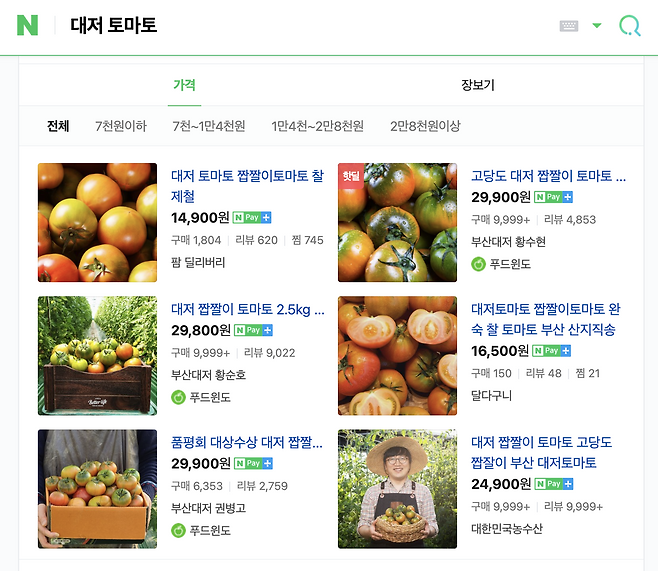The width and height of the screenshot is (658, 571).
Task: Click the green Naver N logo
Action: point(27,25)
